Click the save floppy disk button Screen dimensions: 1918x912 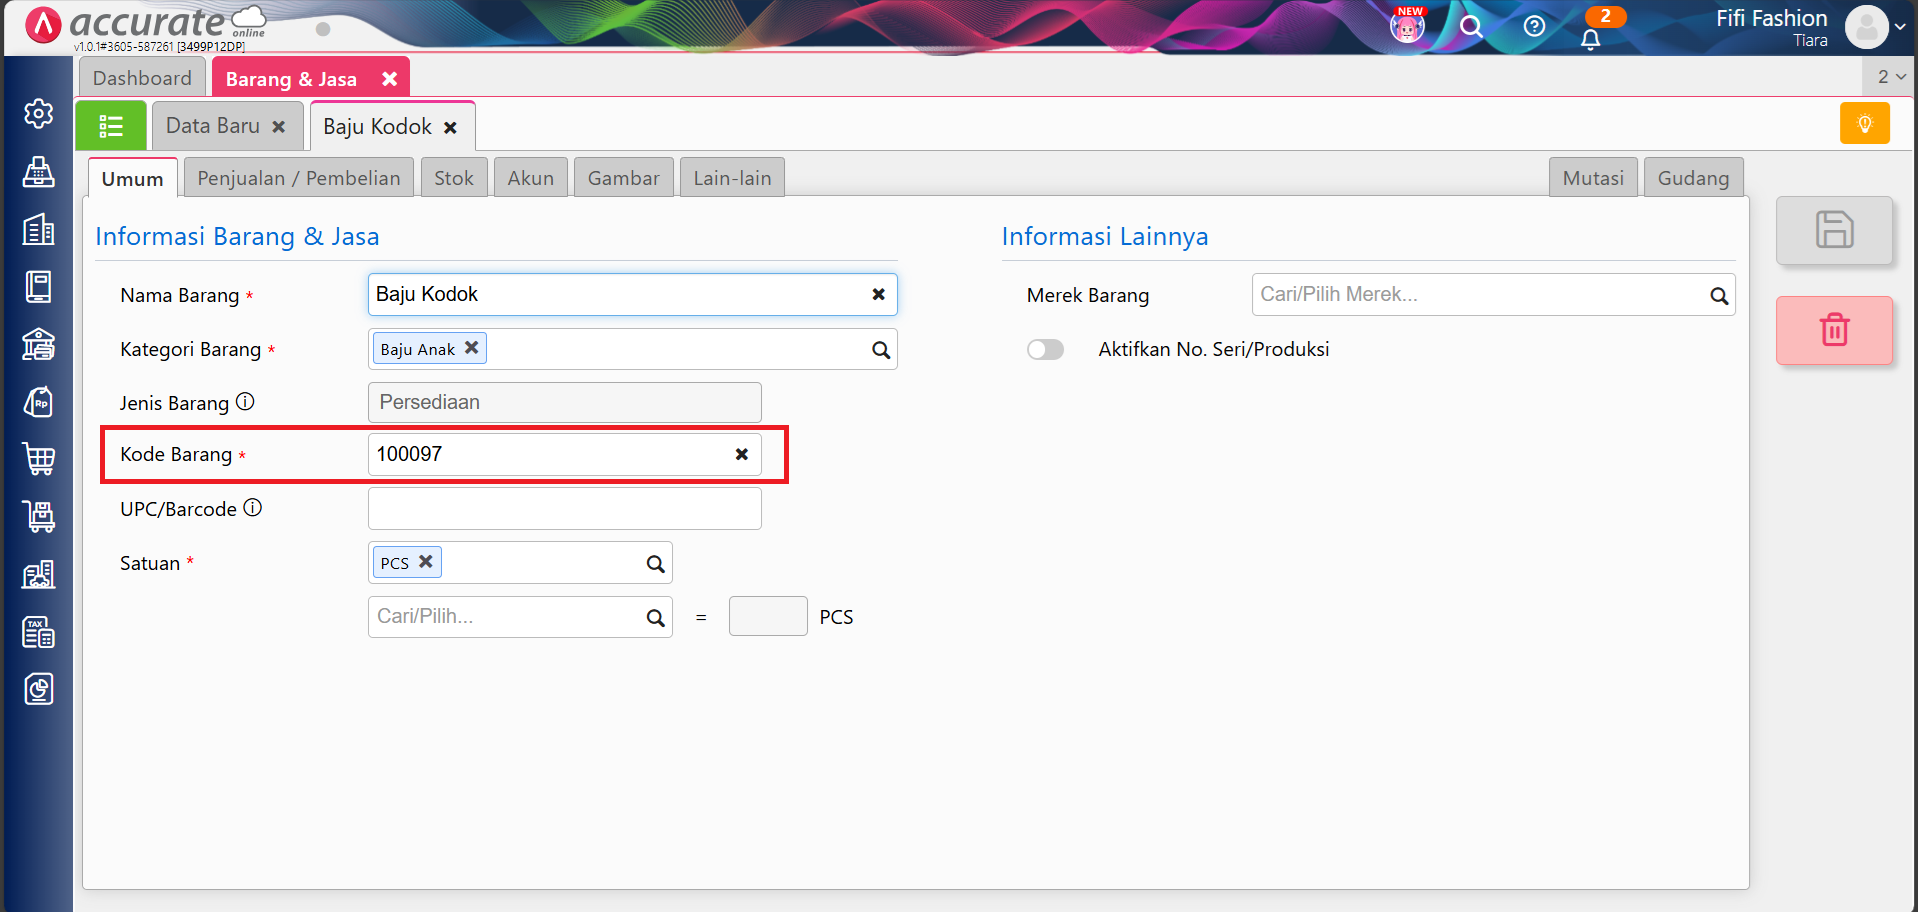[1833, 230]
